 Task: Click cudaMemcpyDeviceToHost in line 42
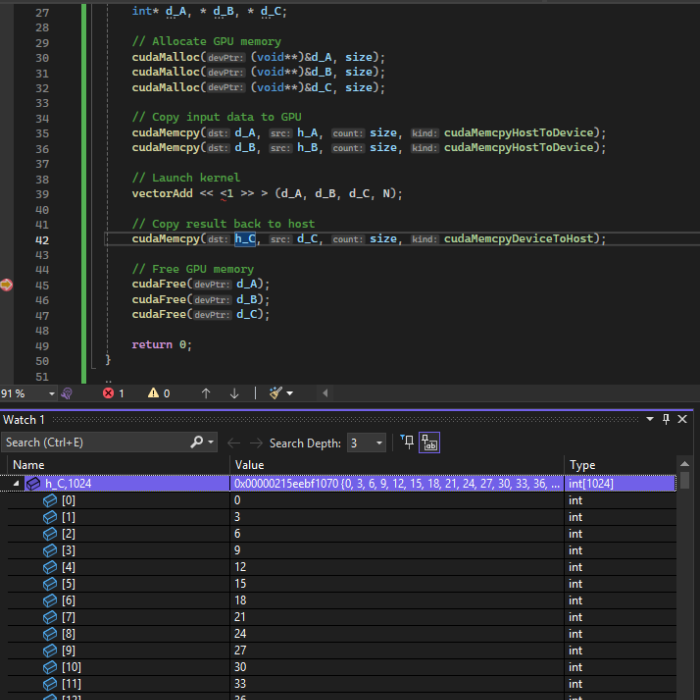[518, 238]
